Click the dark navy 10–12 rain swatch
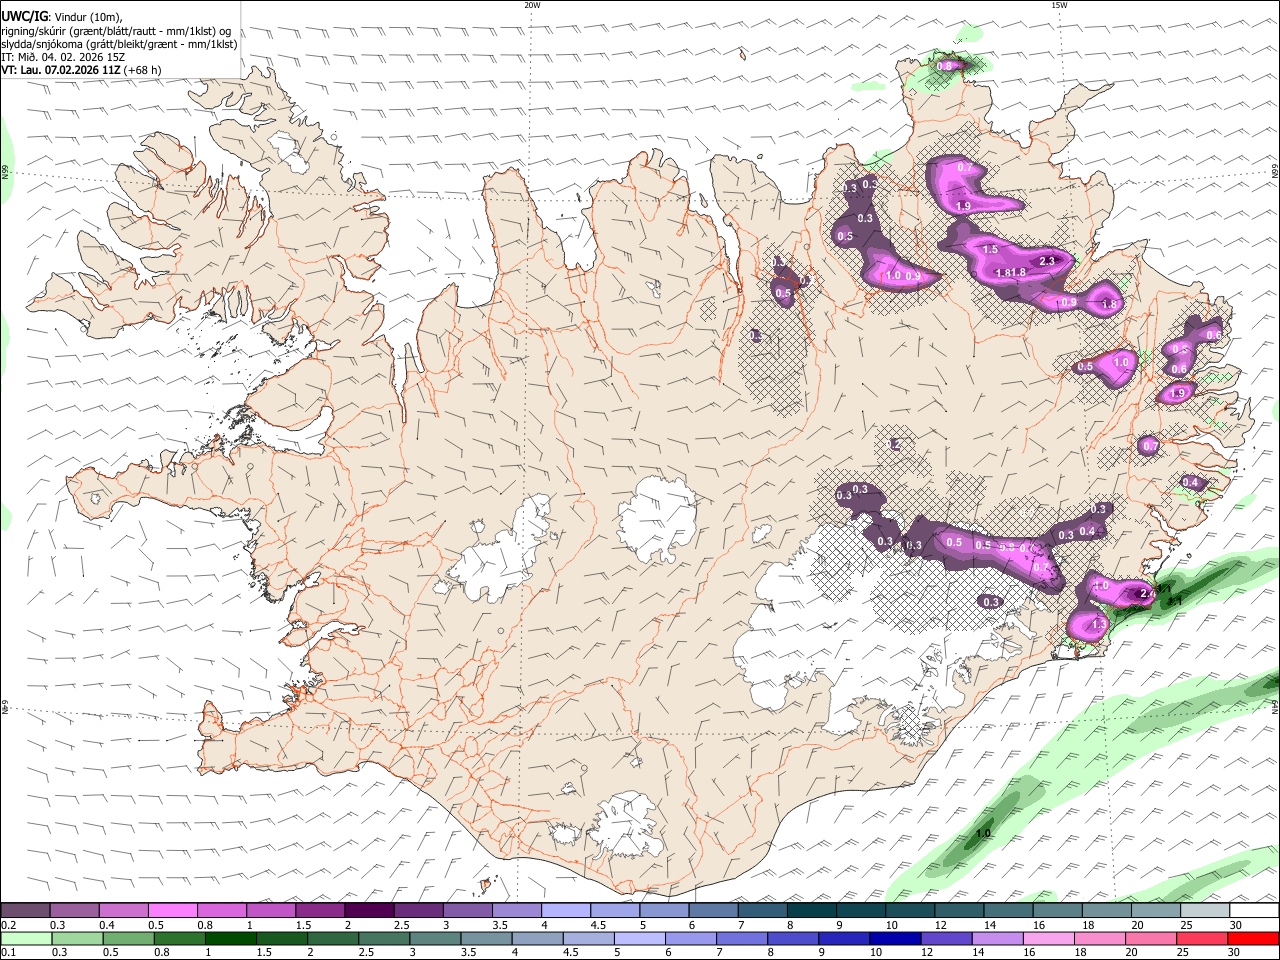 click(x=893, y=939)
